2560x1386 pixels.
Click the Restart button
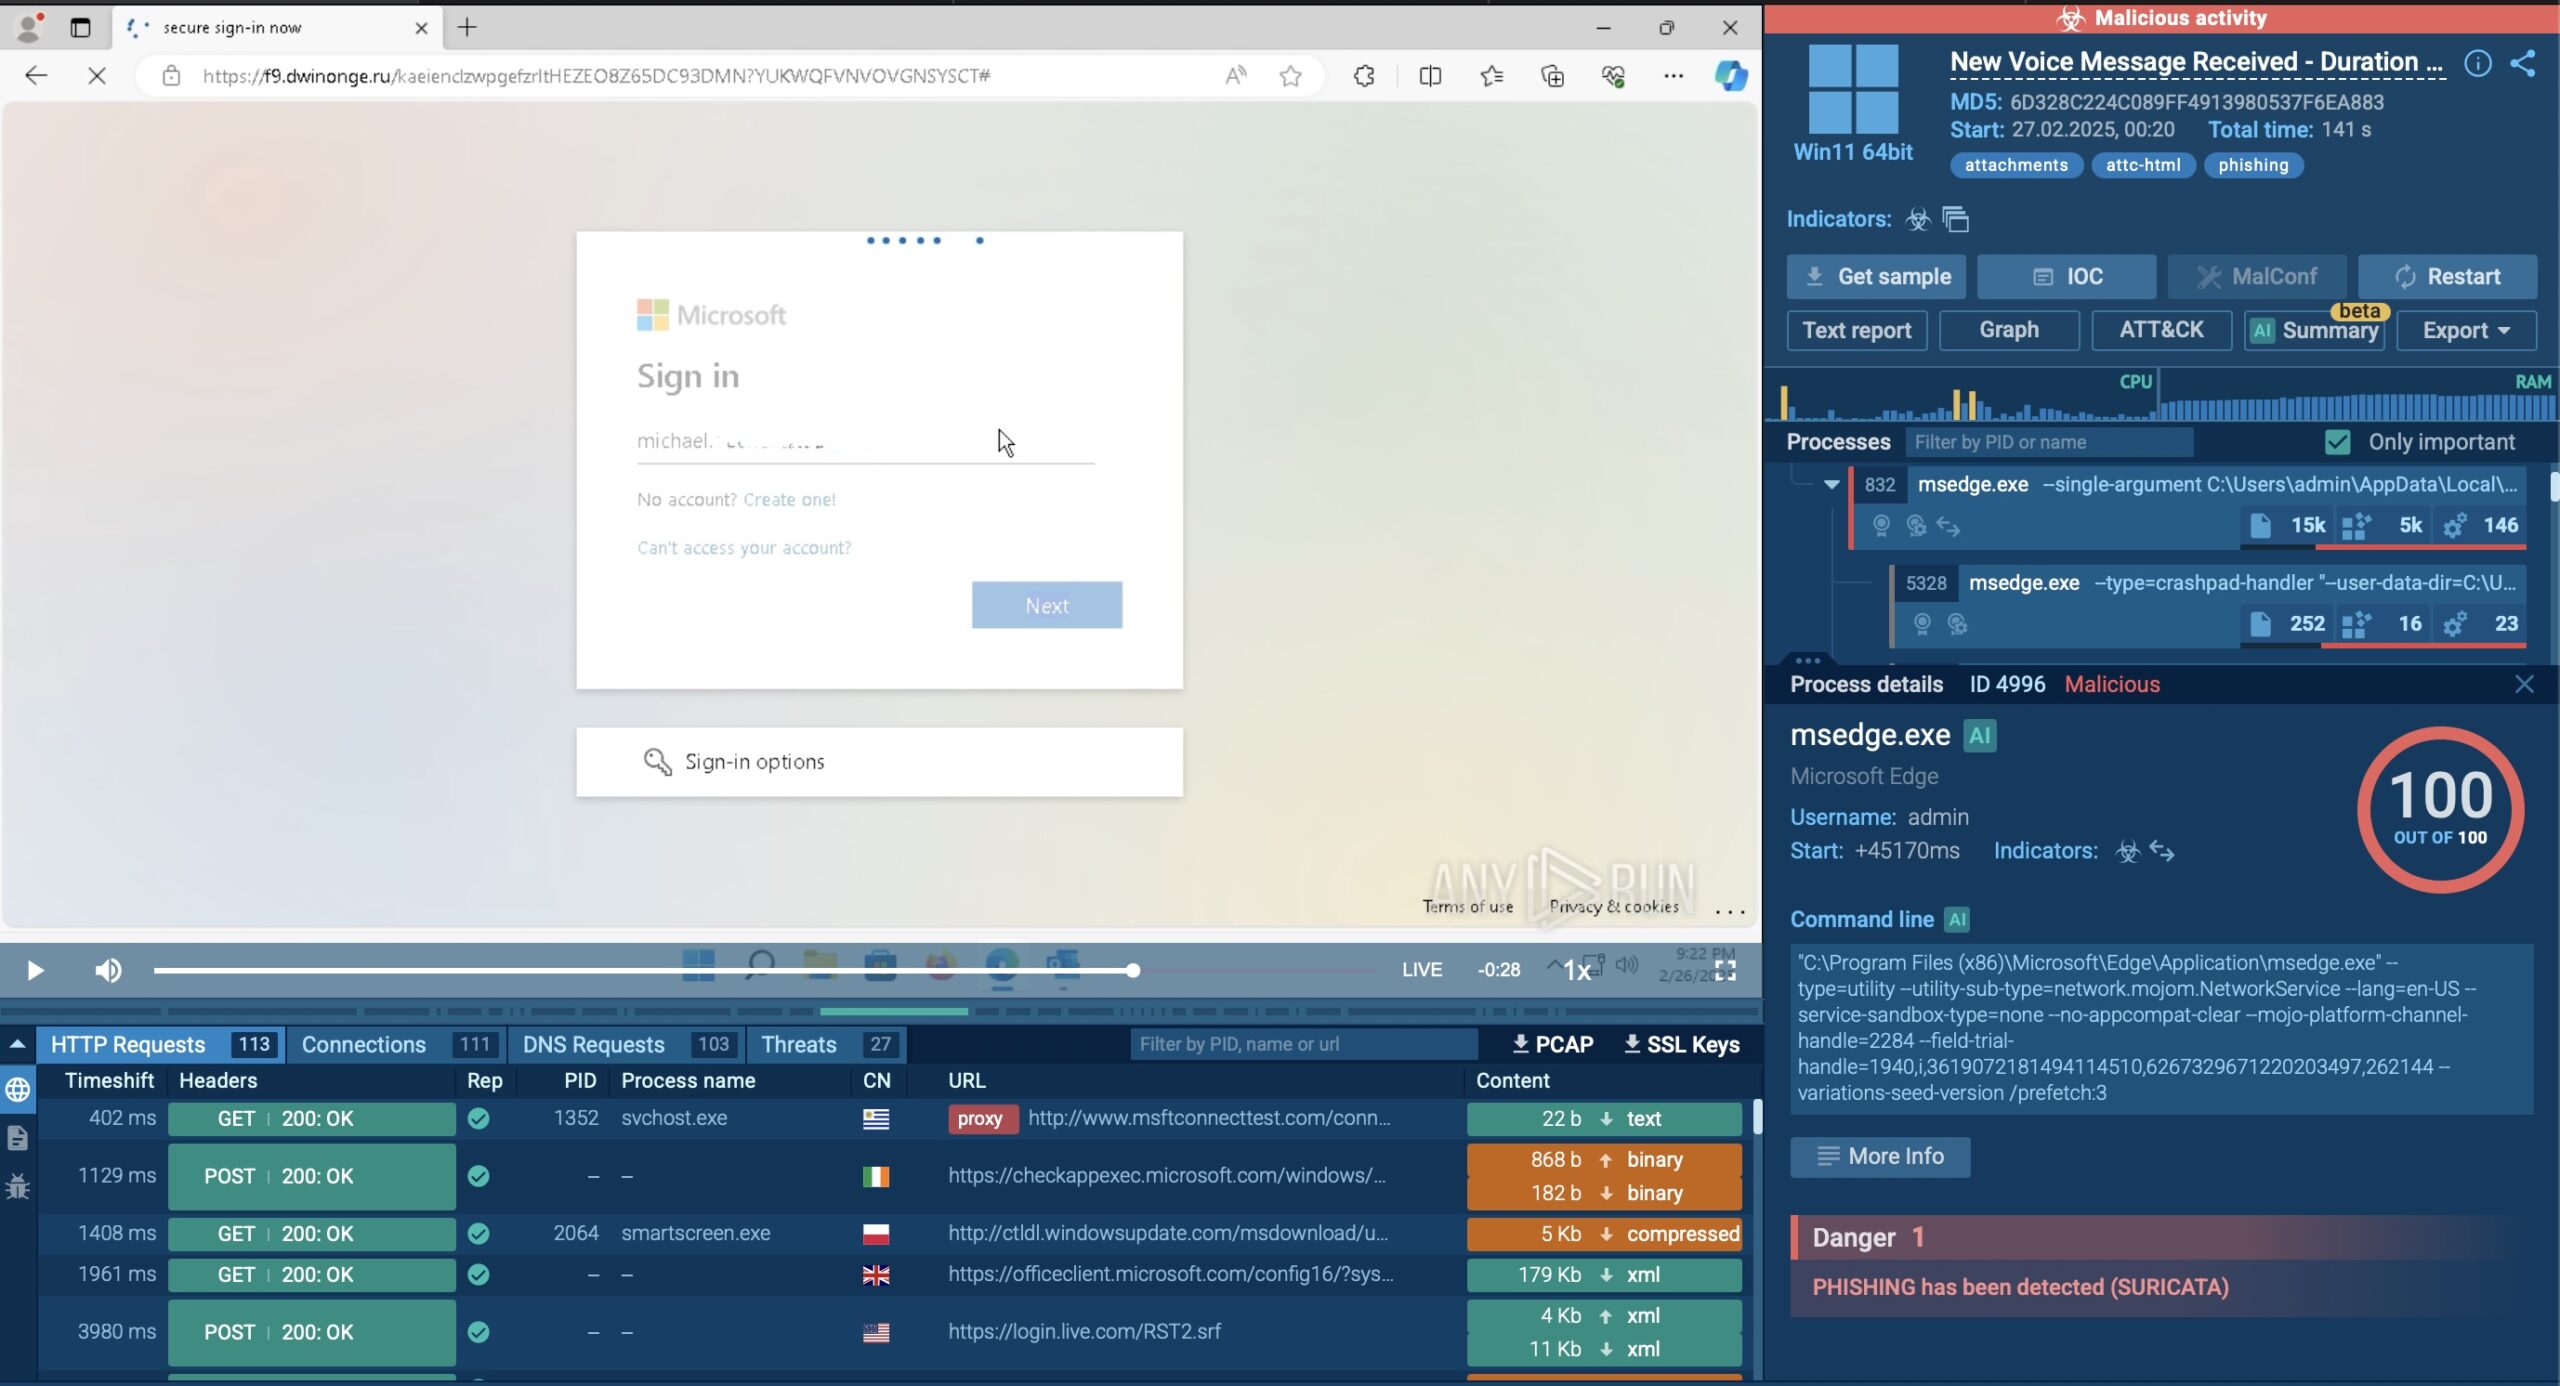coord(2447,277)
